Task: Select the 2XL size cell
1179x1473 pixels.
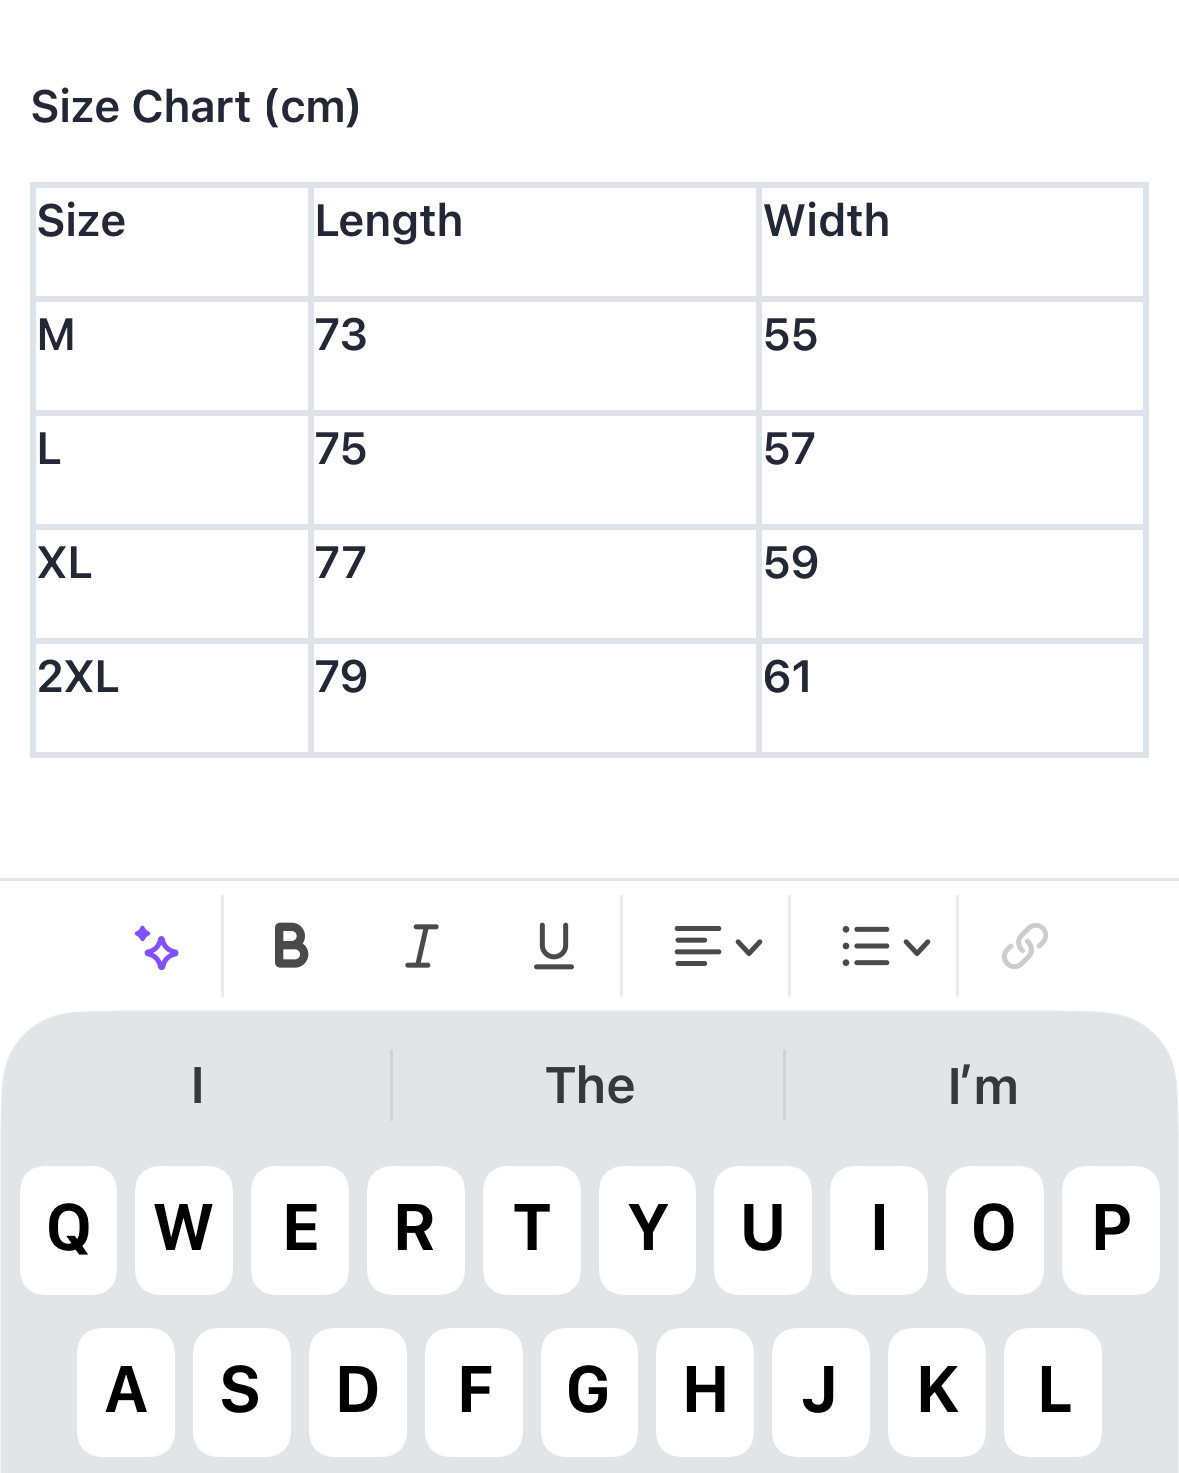Action: click(172, 697)
